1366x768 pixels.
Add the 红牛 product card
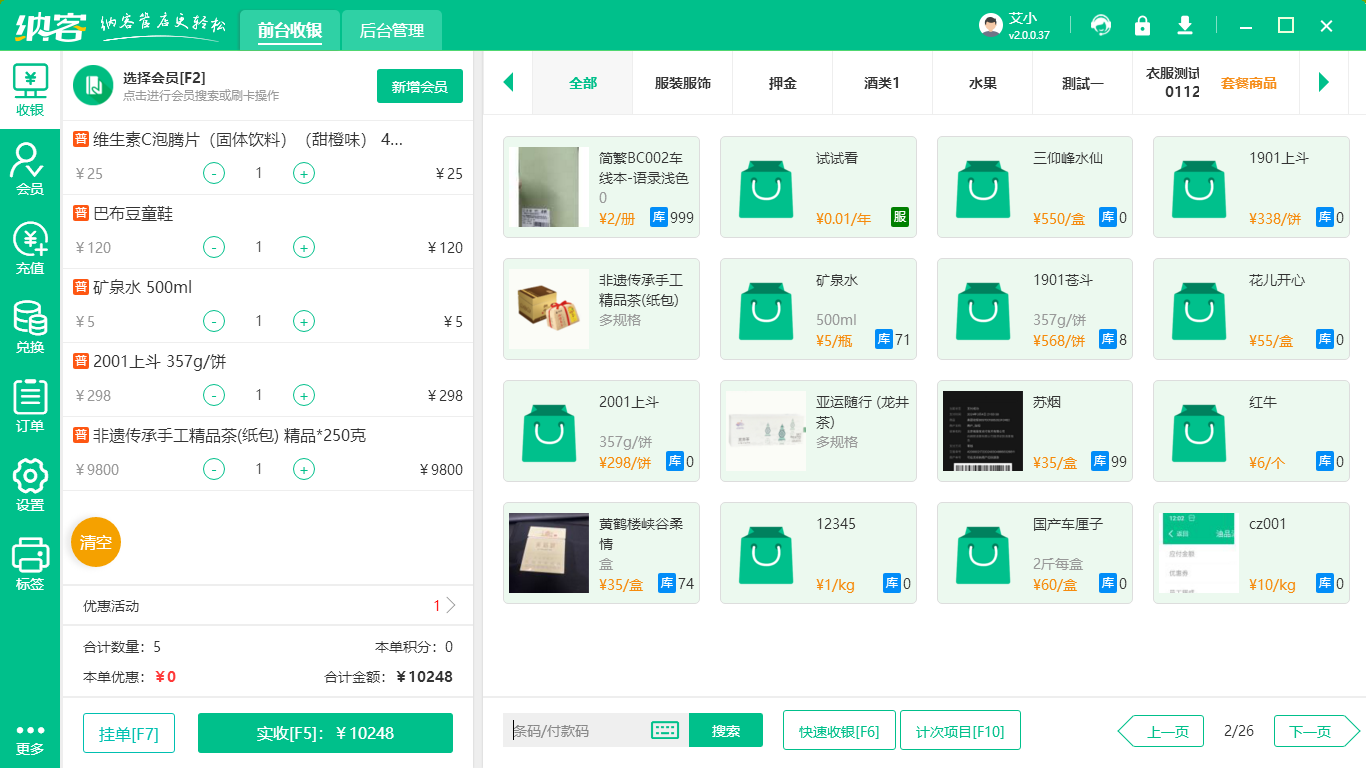(1251, 431)
